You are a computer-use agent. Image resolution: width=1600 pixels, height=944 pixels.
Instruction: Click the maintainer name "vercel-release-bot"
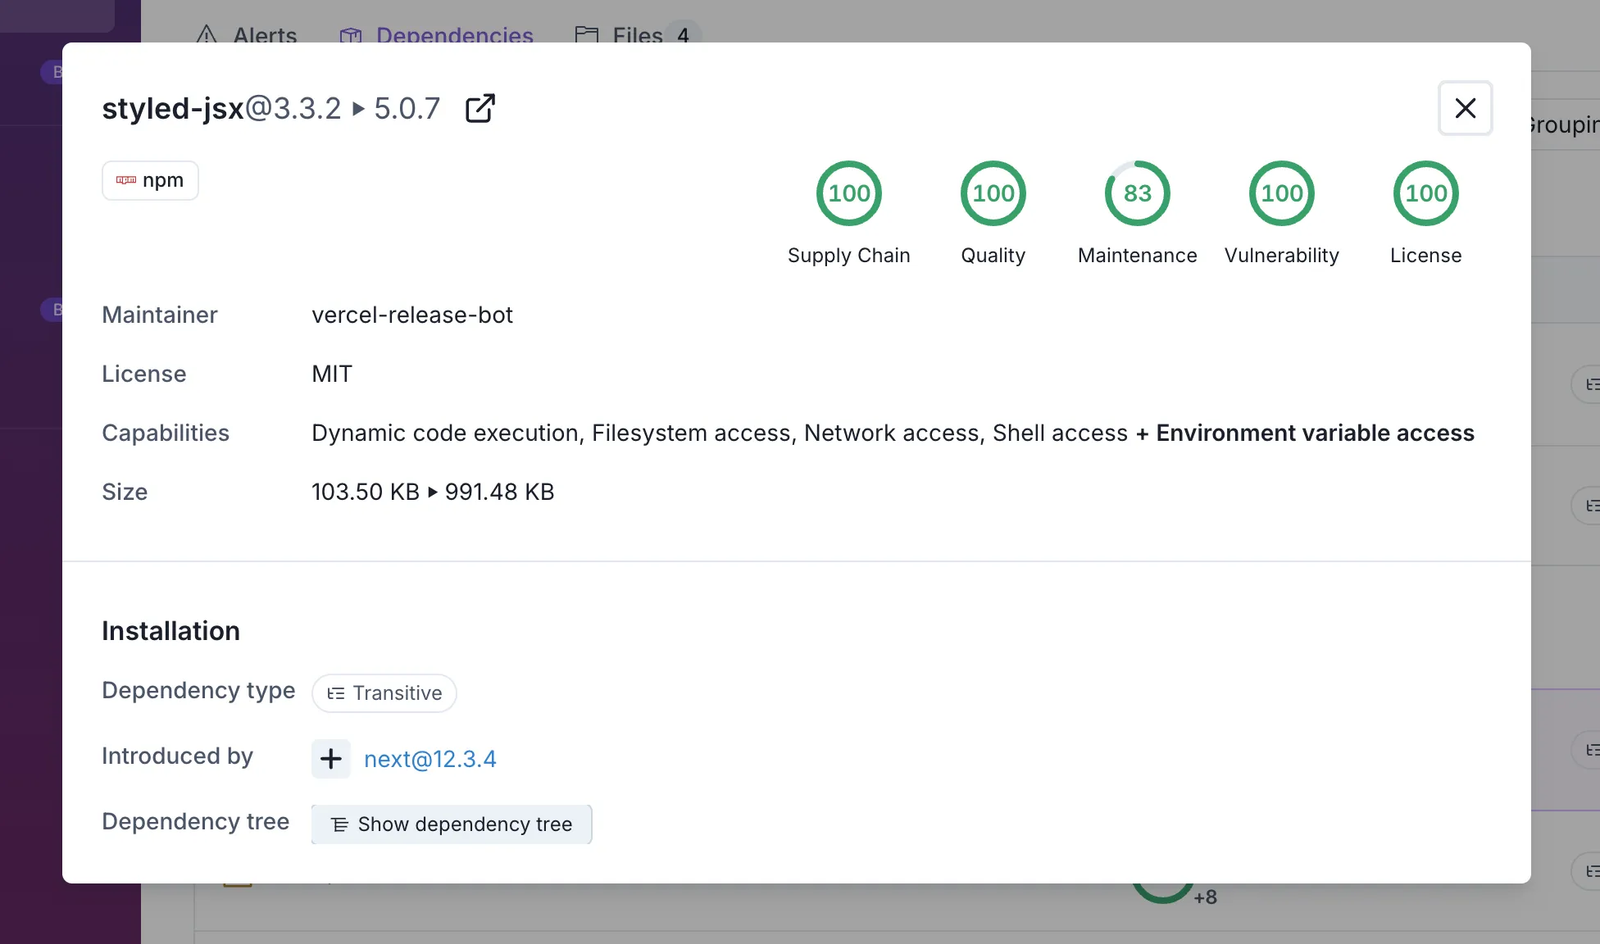tap(412, 315)
